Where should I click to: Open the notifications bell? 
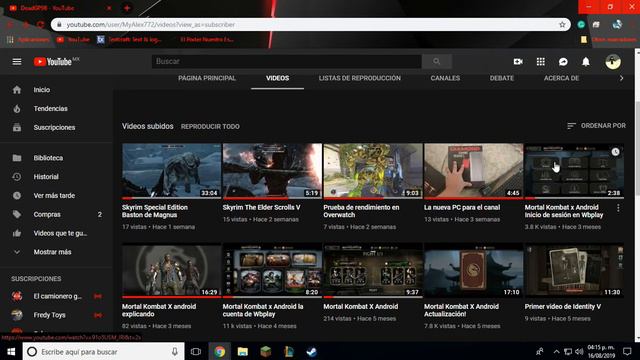click(x=585, y=62)
